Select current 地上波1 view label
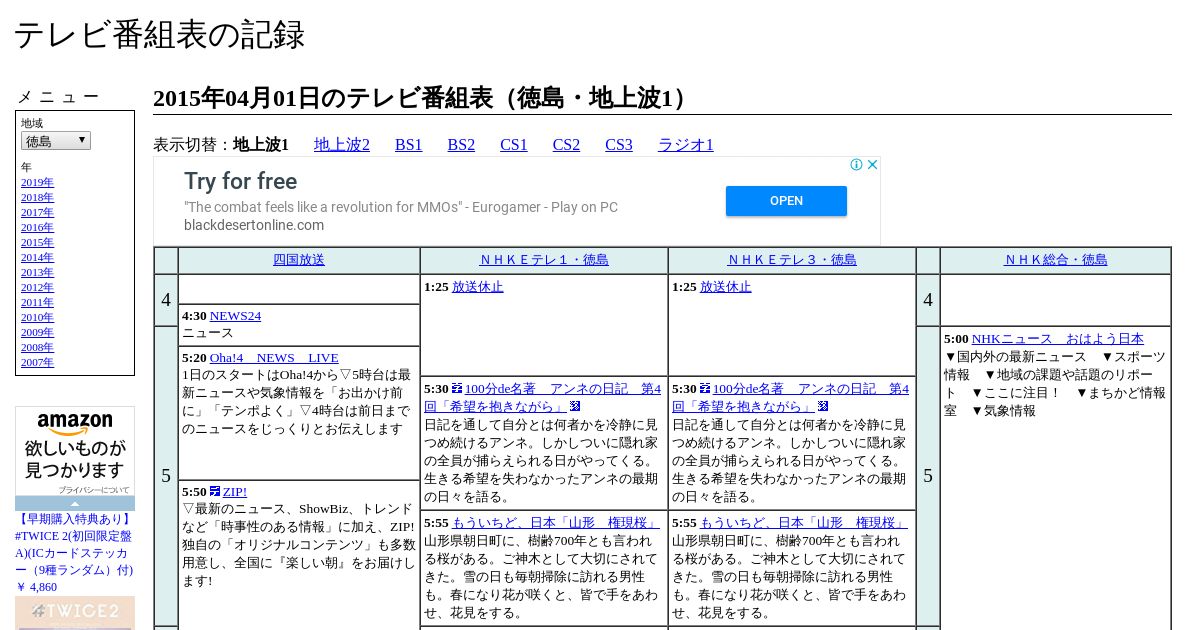Image resolution: width=1200 pixels, height=630 pixels. [261, 145]
